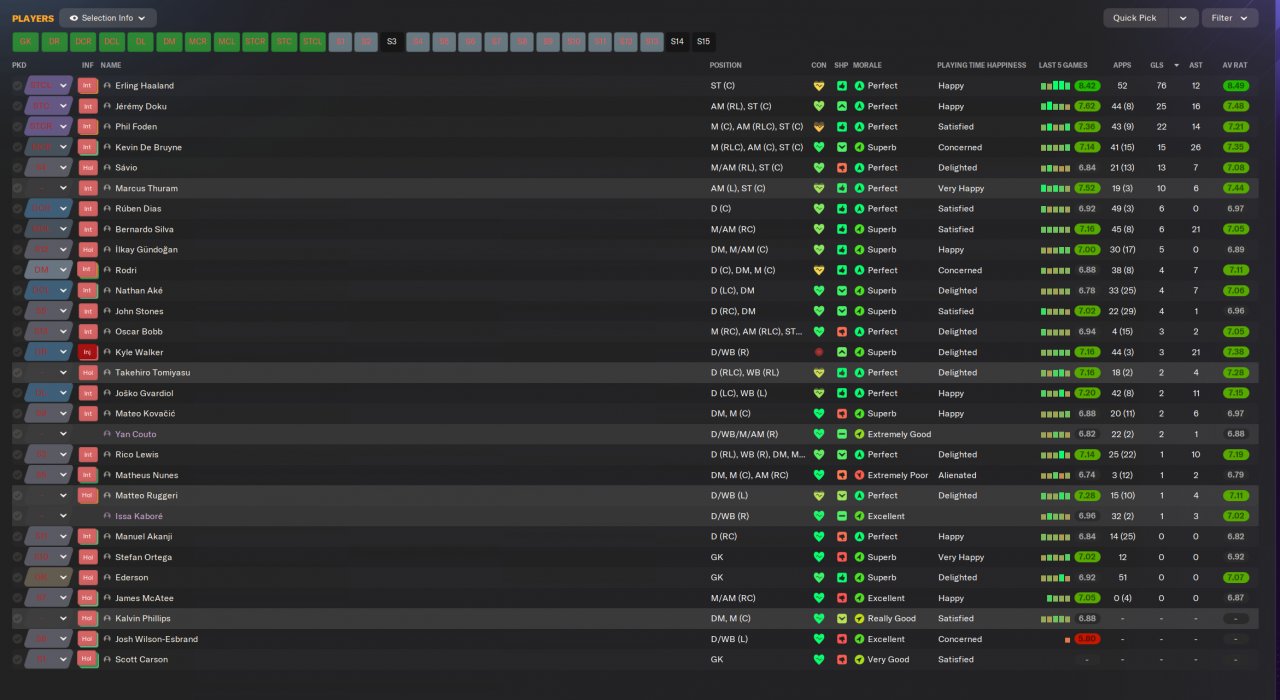Click the Hol badge next to Scott Carson

pyautogui.click(x=88, y=660)
